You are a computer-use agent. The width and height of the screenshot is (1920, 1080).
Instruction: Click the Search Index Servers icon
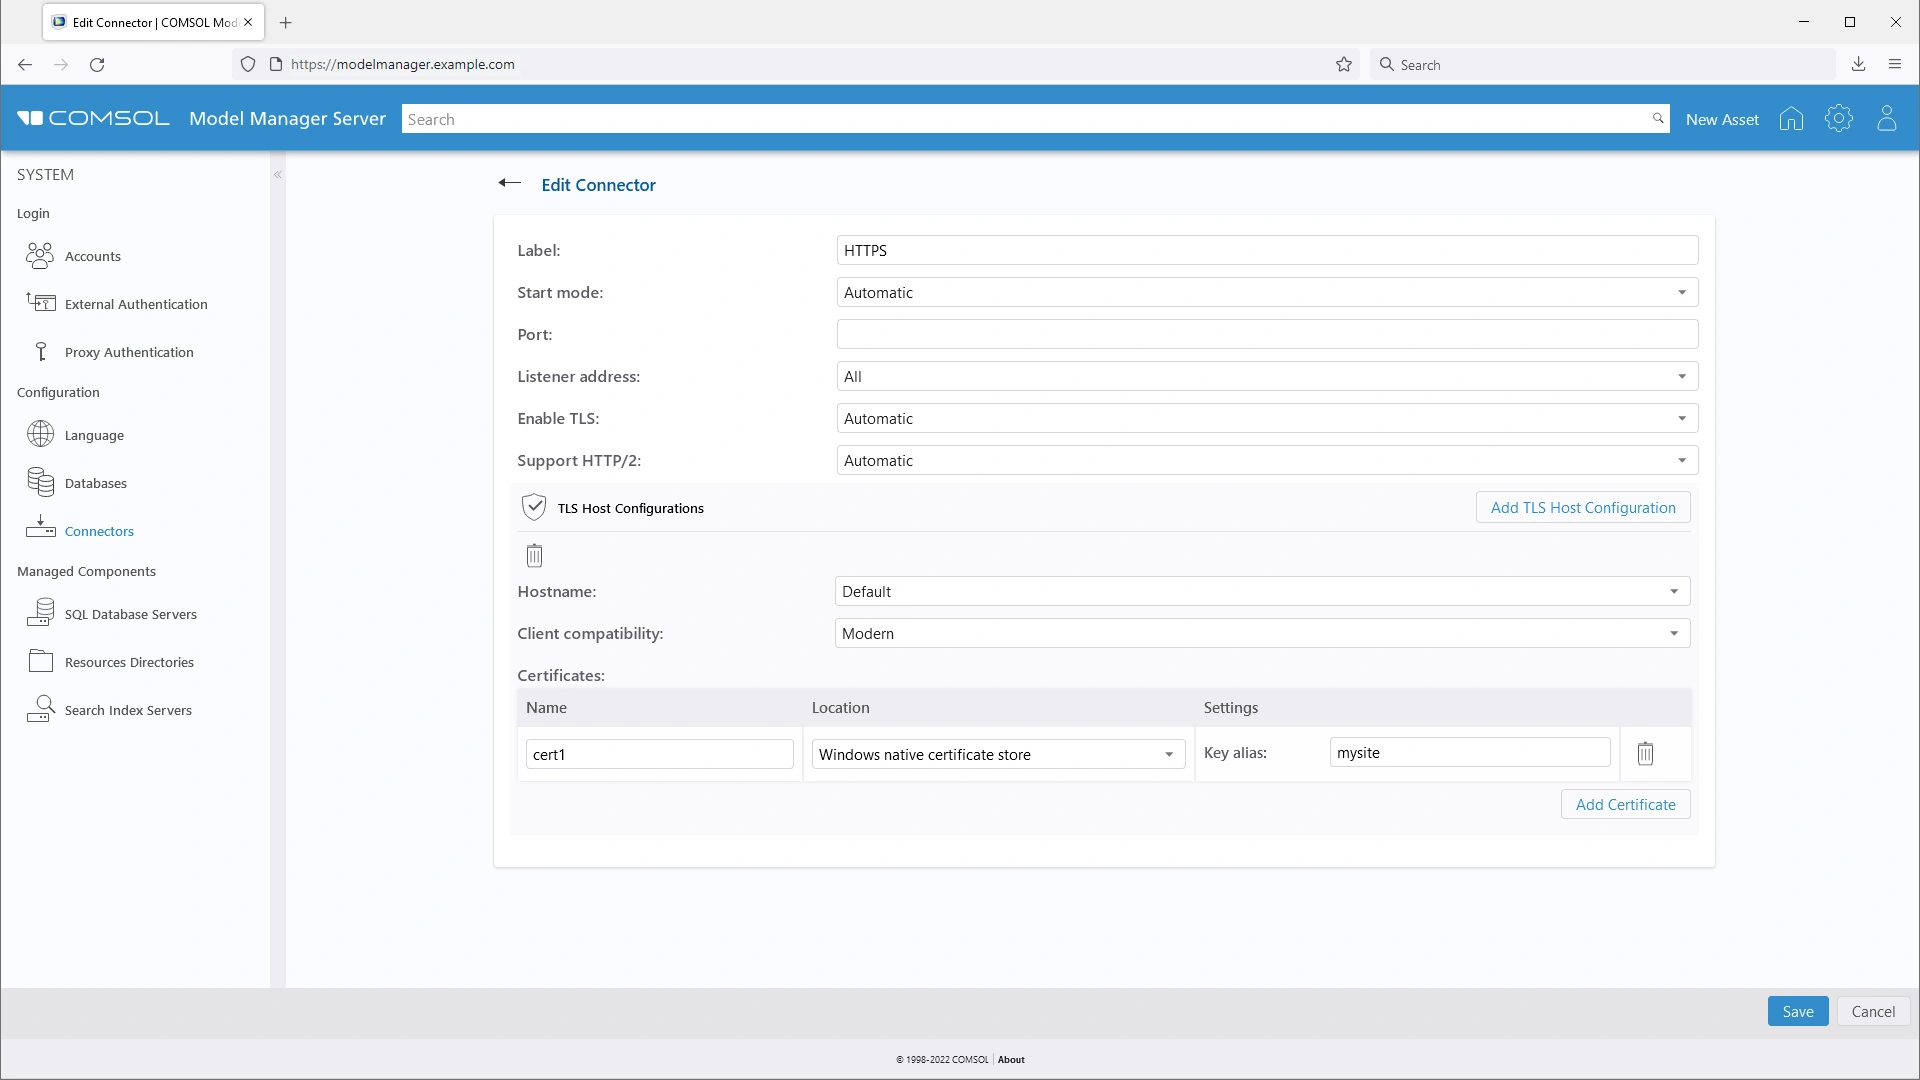[x=40, y=709]
